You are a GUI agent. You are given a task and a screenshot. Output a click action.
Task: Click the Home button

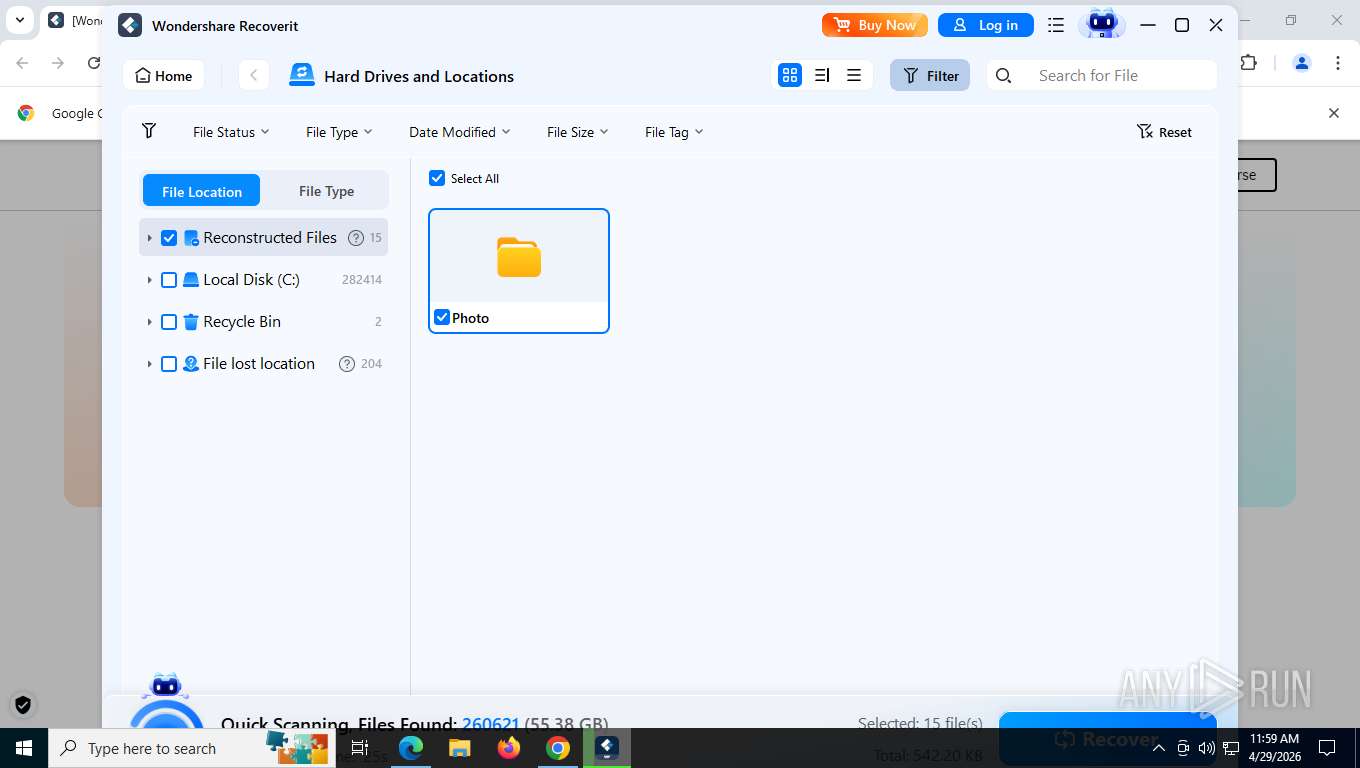click(164, 76)
